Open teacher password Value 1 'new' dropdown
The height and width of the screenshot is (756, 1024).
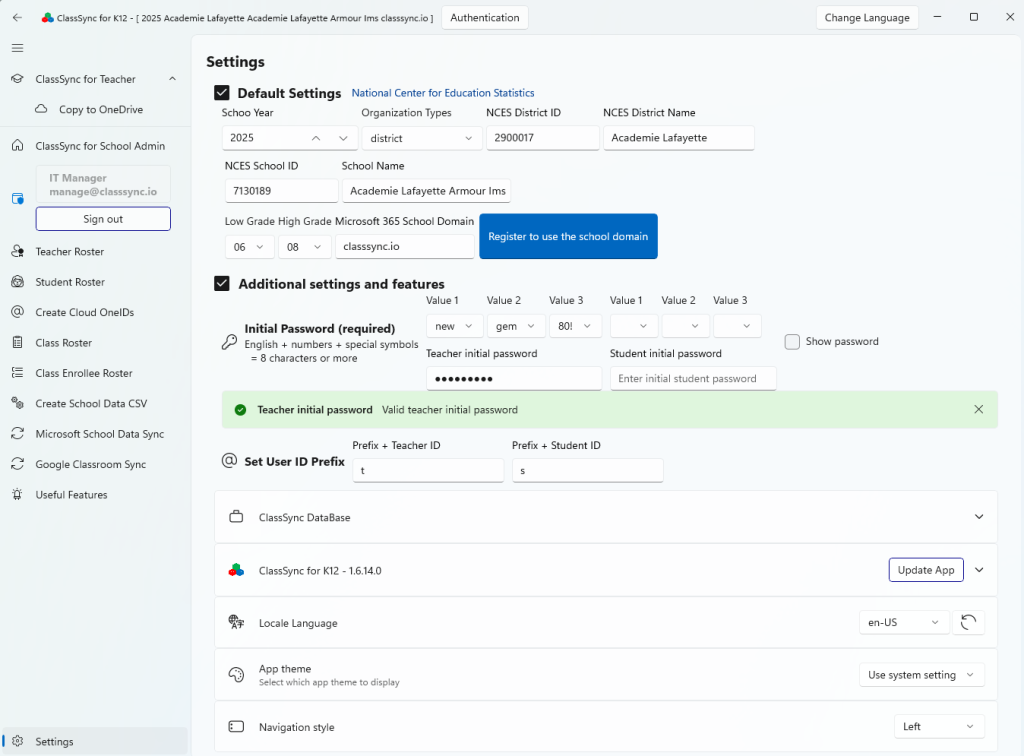tap(455, 326)
